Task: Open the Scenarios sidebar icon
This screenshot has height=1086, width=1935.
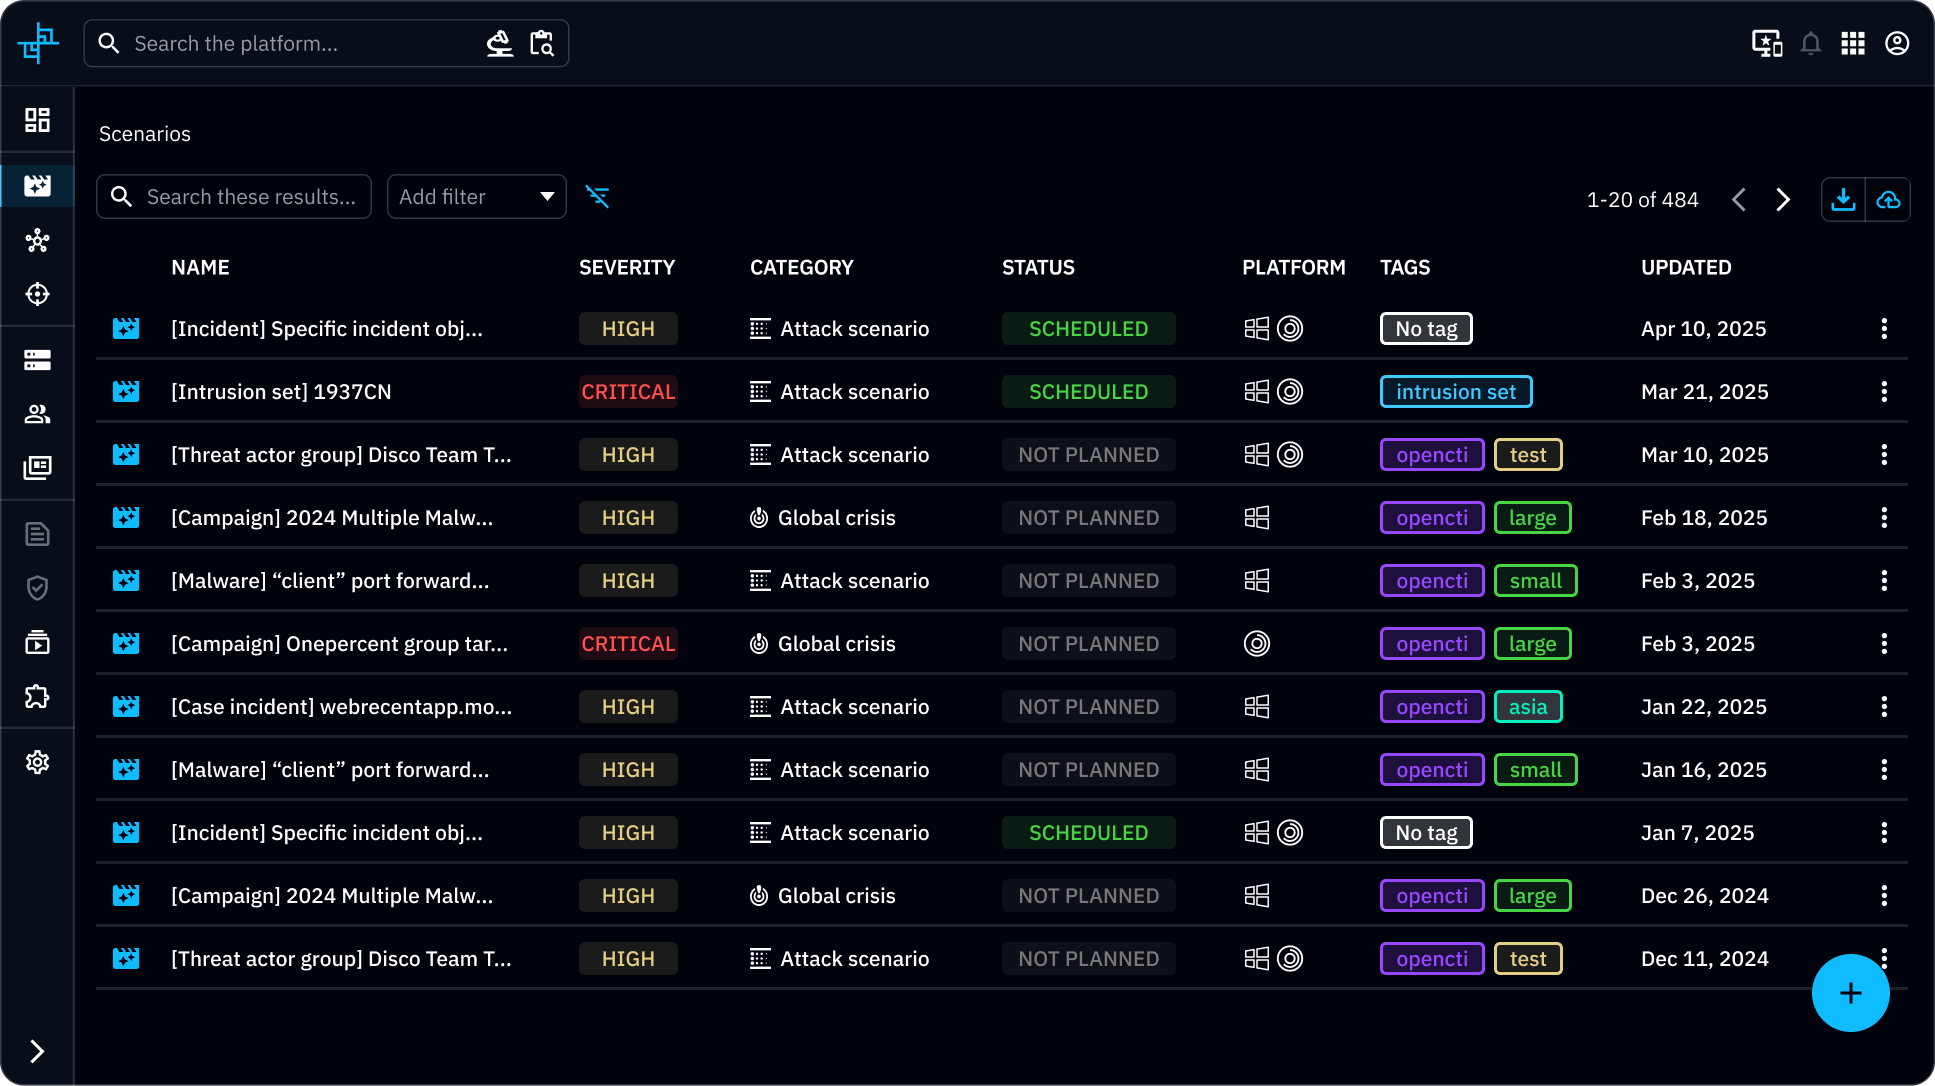Action: click(37, 186)
